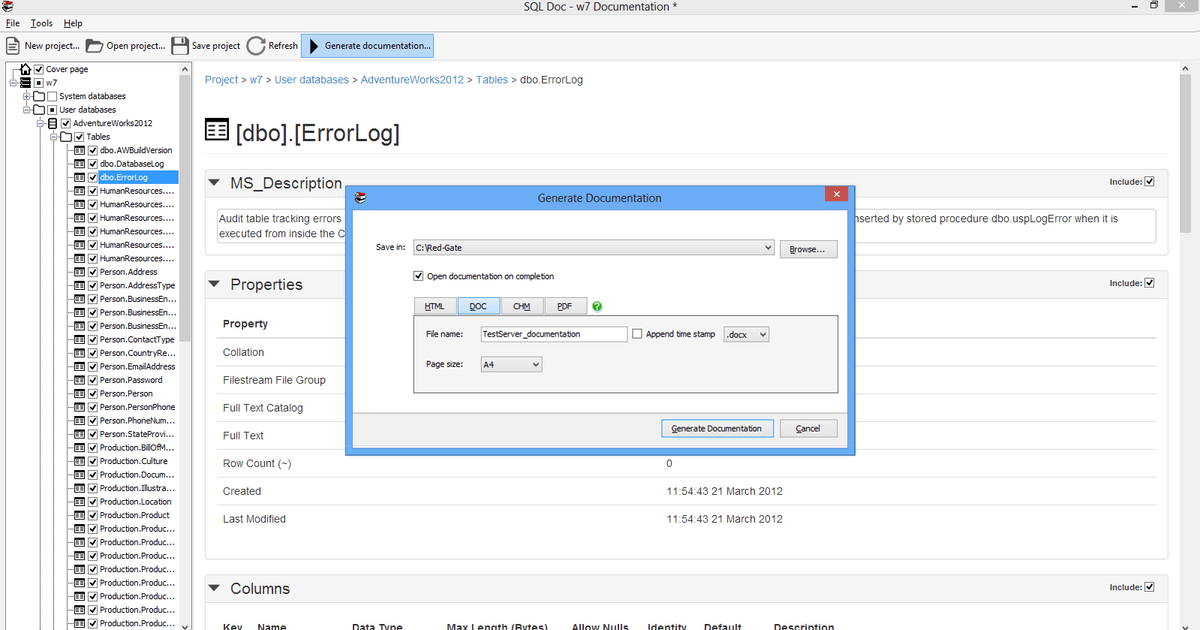This screenshot has width=1200, height=630.
Task: Click the table icon beside Person.ContactType
Action: tap(79, 339)
